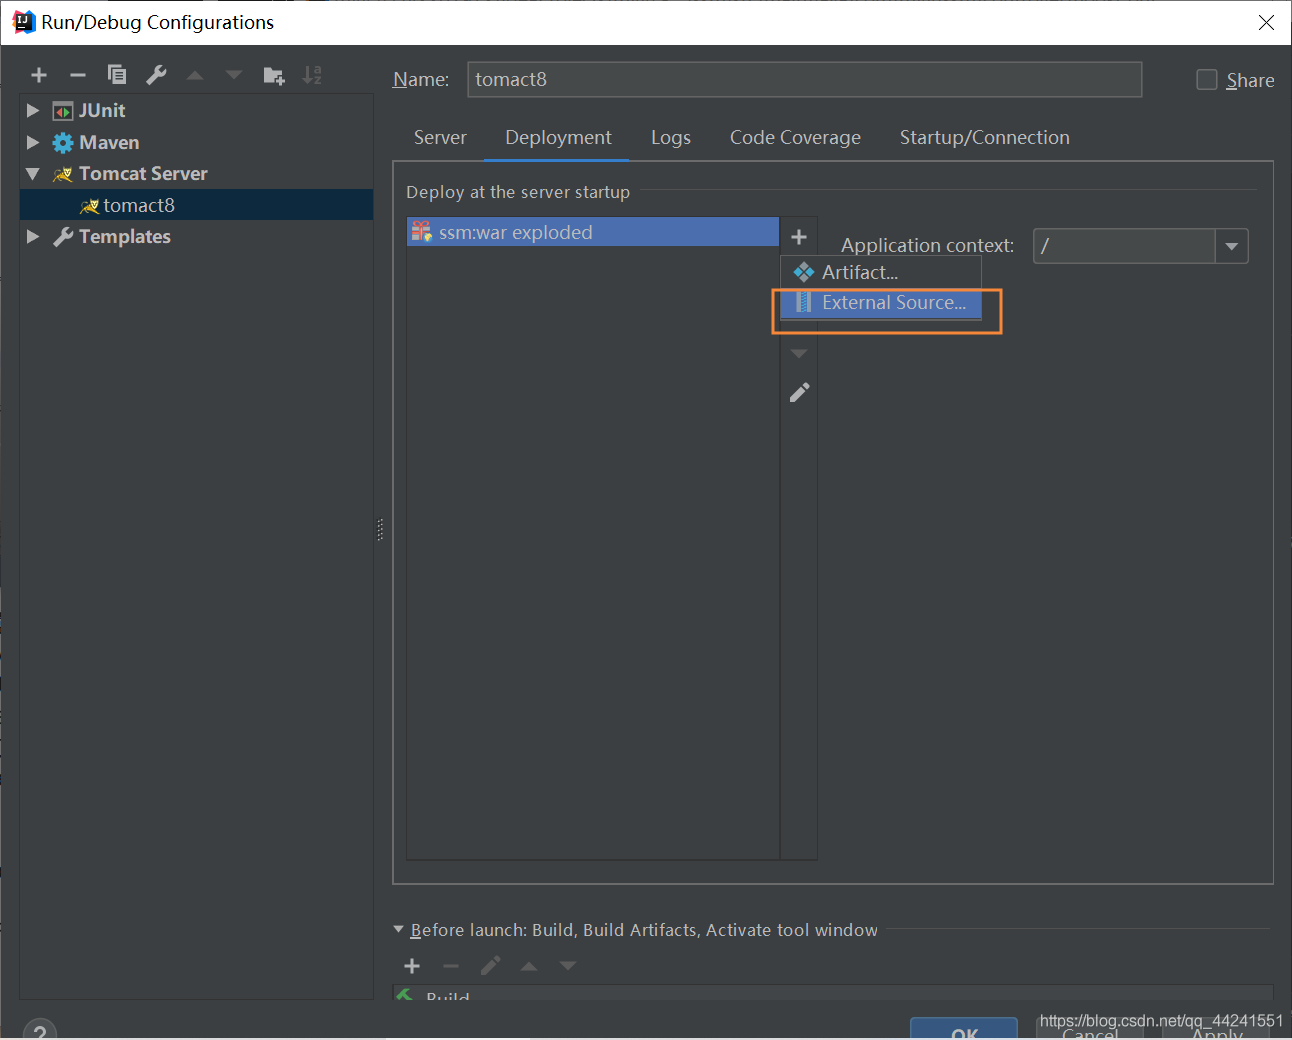
Task: Choose Artifact... from popup menu
Action: (x=881, y=272)
